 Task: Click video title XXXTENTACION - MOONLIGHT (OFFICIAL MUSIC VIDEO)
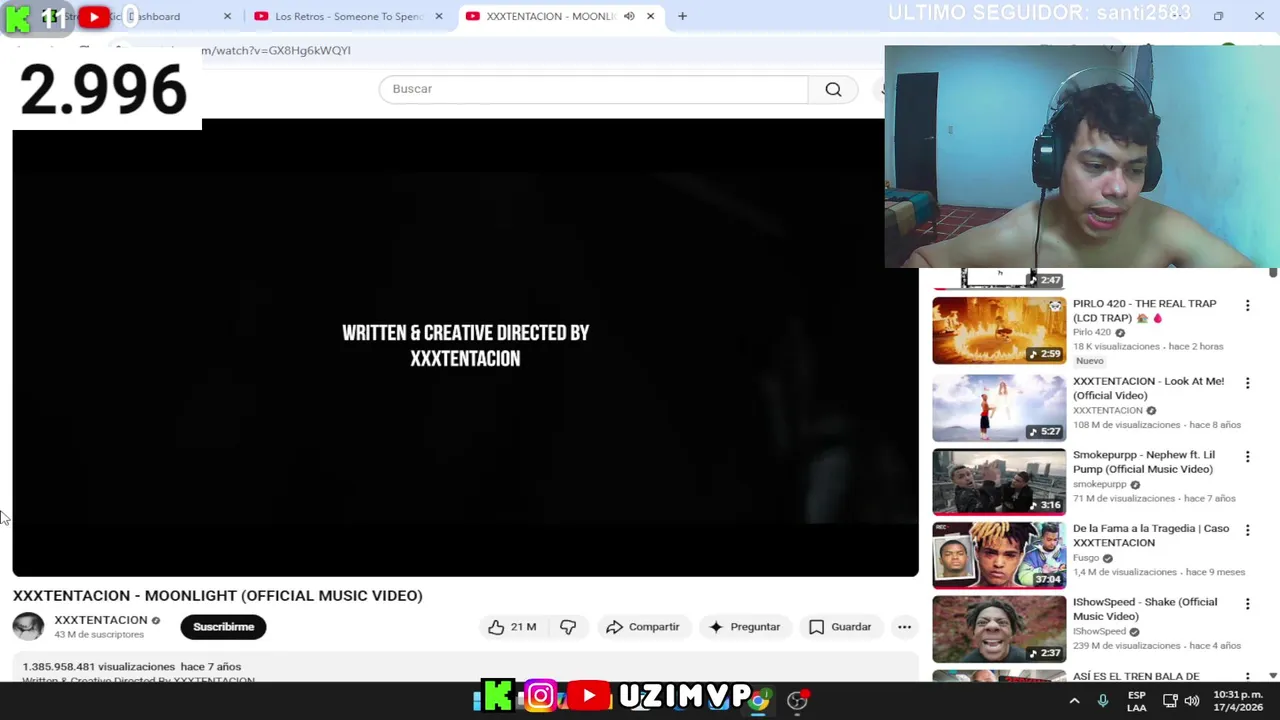(x=218, y=596)
